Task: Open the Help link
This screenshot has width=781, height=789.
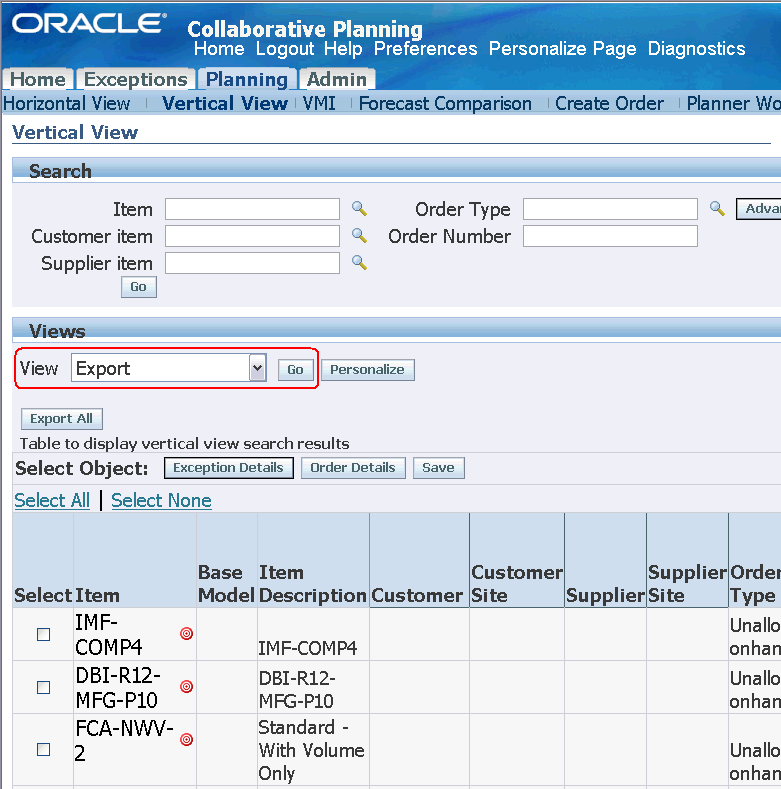Action: coord(343,49)
